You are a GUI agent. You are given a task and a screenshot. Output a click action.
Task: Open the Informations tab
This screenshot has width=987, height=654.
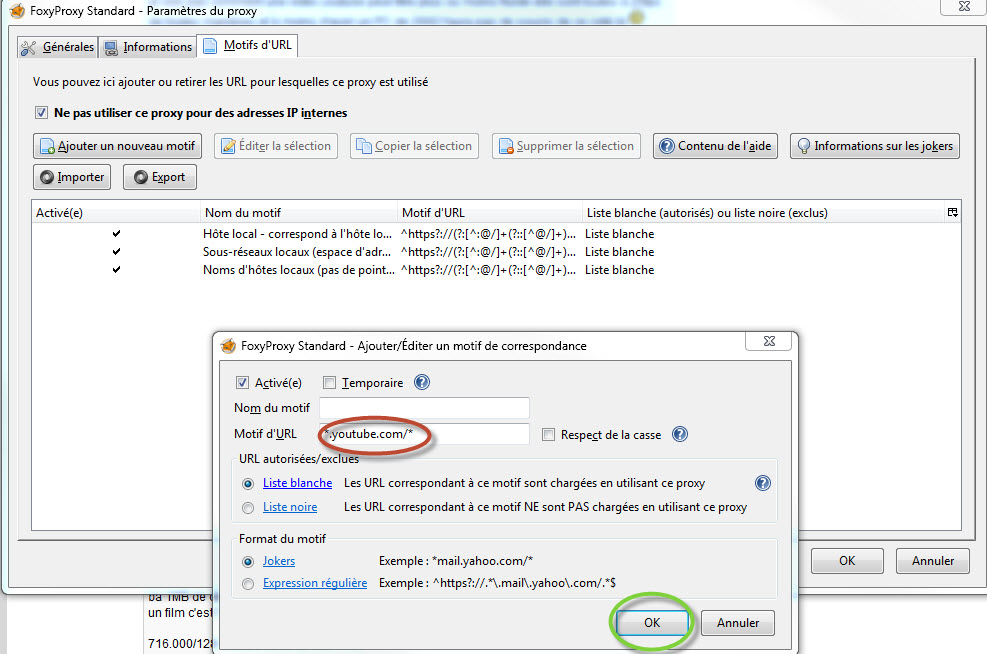tap(148, 47)
